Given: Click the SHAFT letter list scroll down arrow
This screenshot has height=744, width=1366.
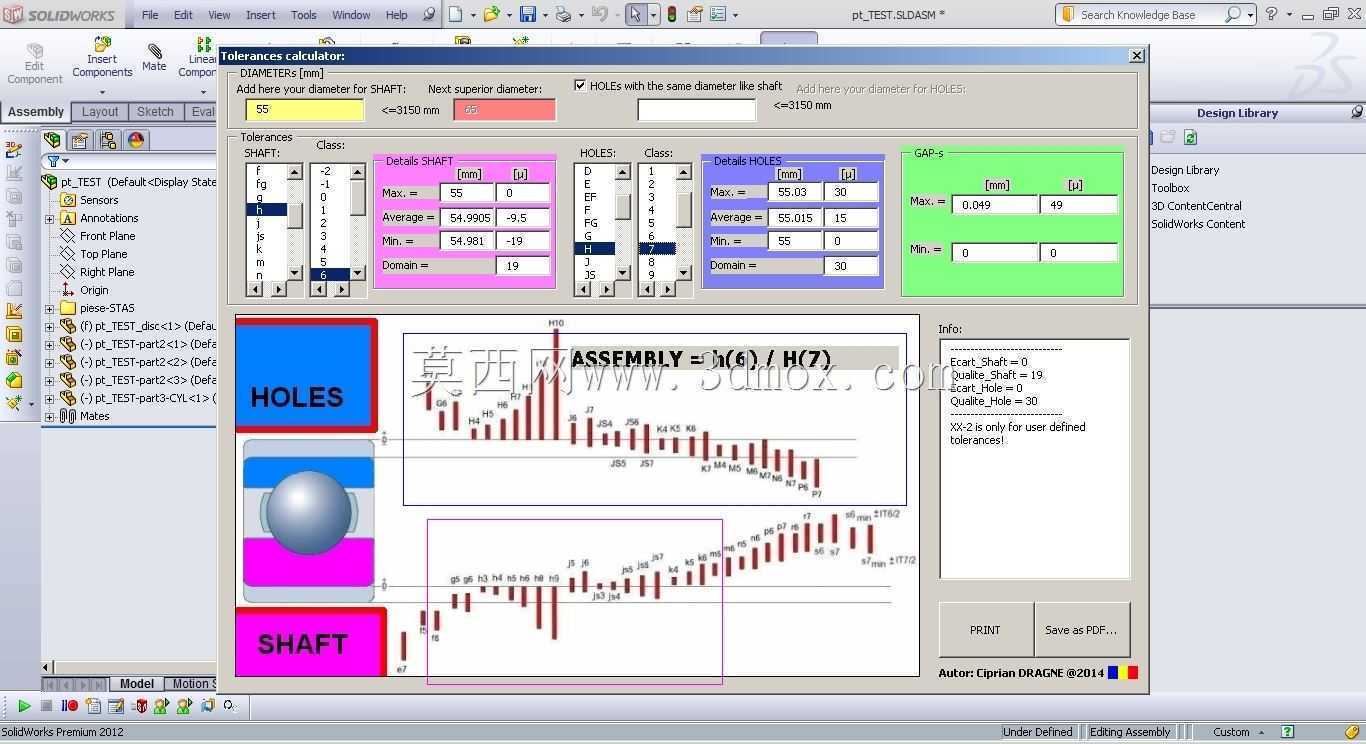Looking at the screenshot, I should (295, 273).
